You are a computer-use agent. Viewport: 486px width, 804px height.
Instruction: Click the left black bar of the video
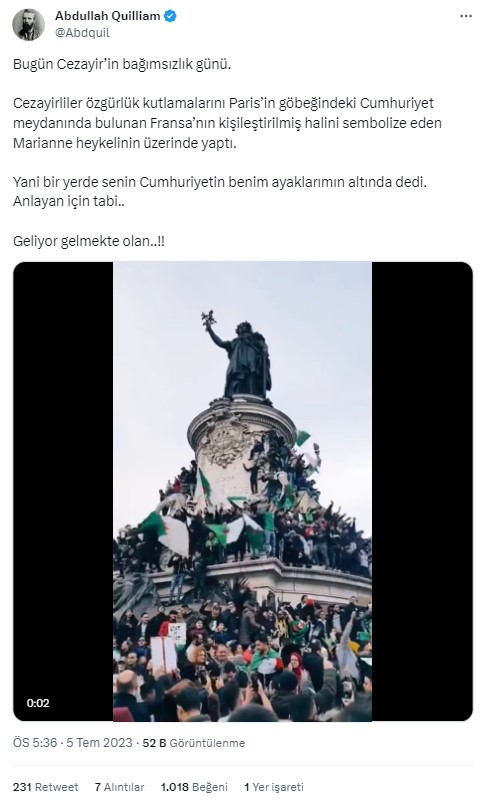pyautogui.click(x=63, y=491)
